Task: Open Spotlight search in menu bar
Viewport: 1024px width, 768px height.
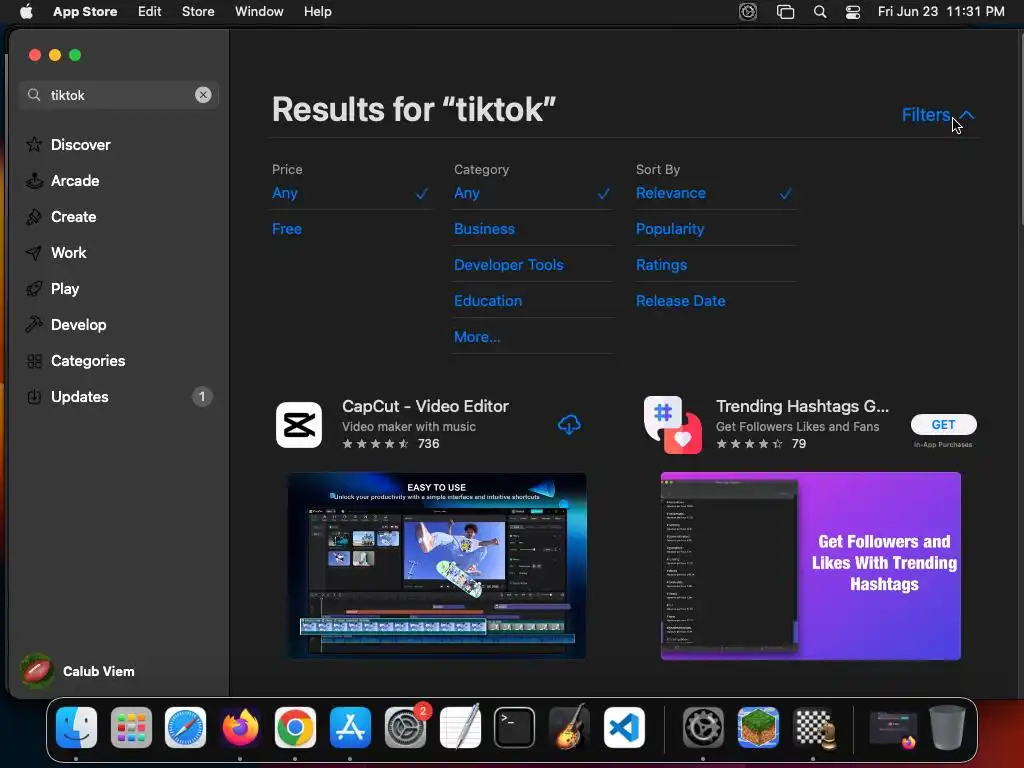Action: pyautogui.click(x=820, y=12)
